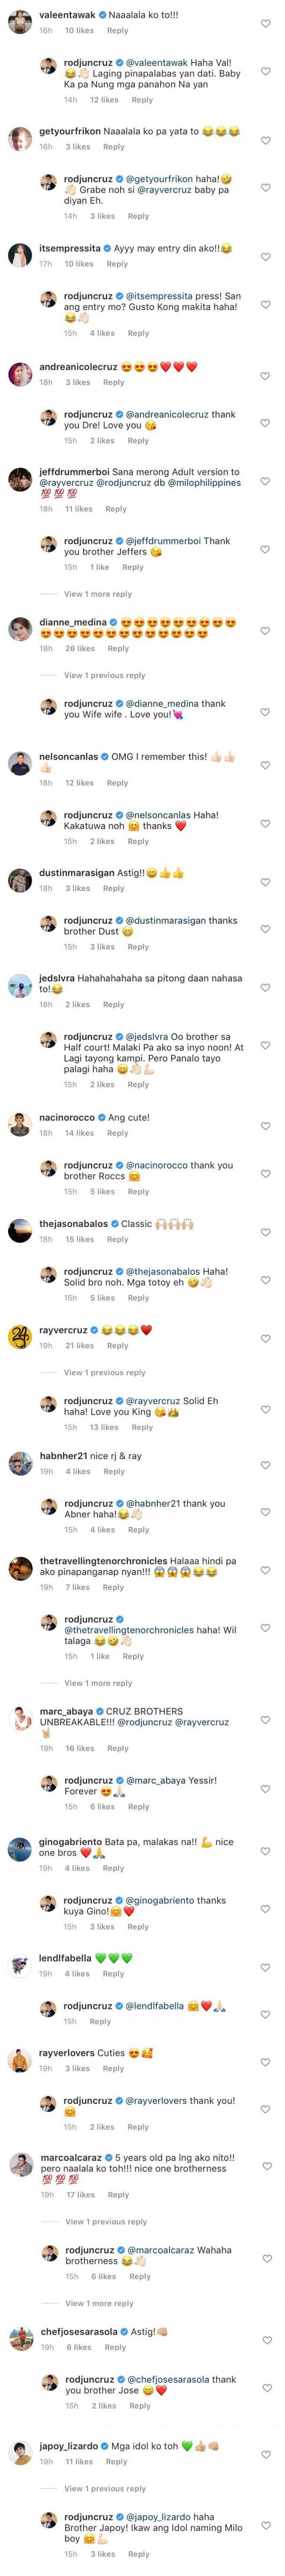Reply to dustinmarasigan's comment
The height and width of the screenshot is (2576, 285).
[x=113, y=888]
